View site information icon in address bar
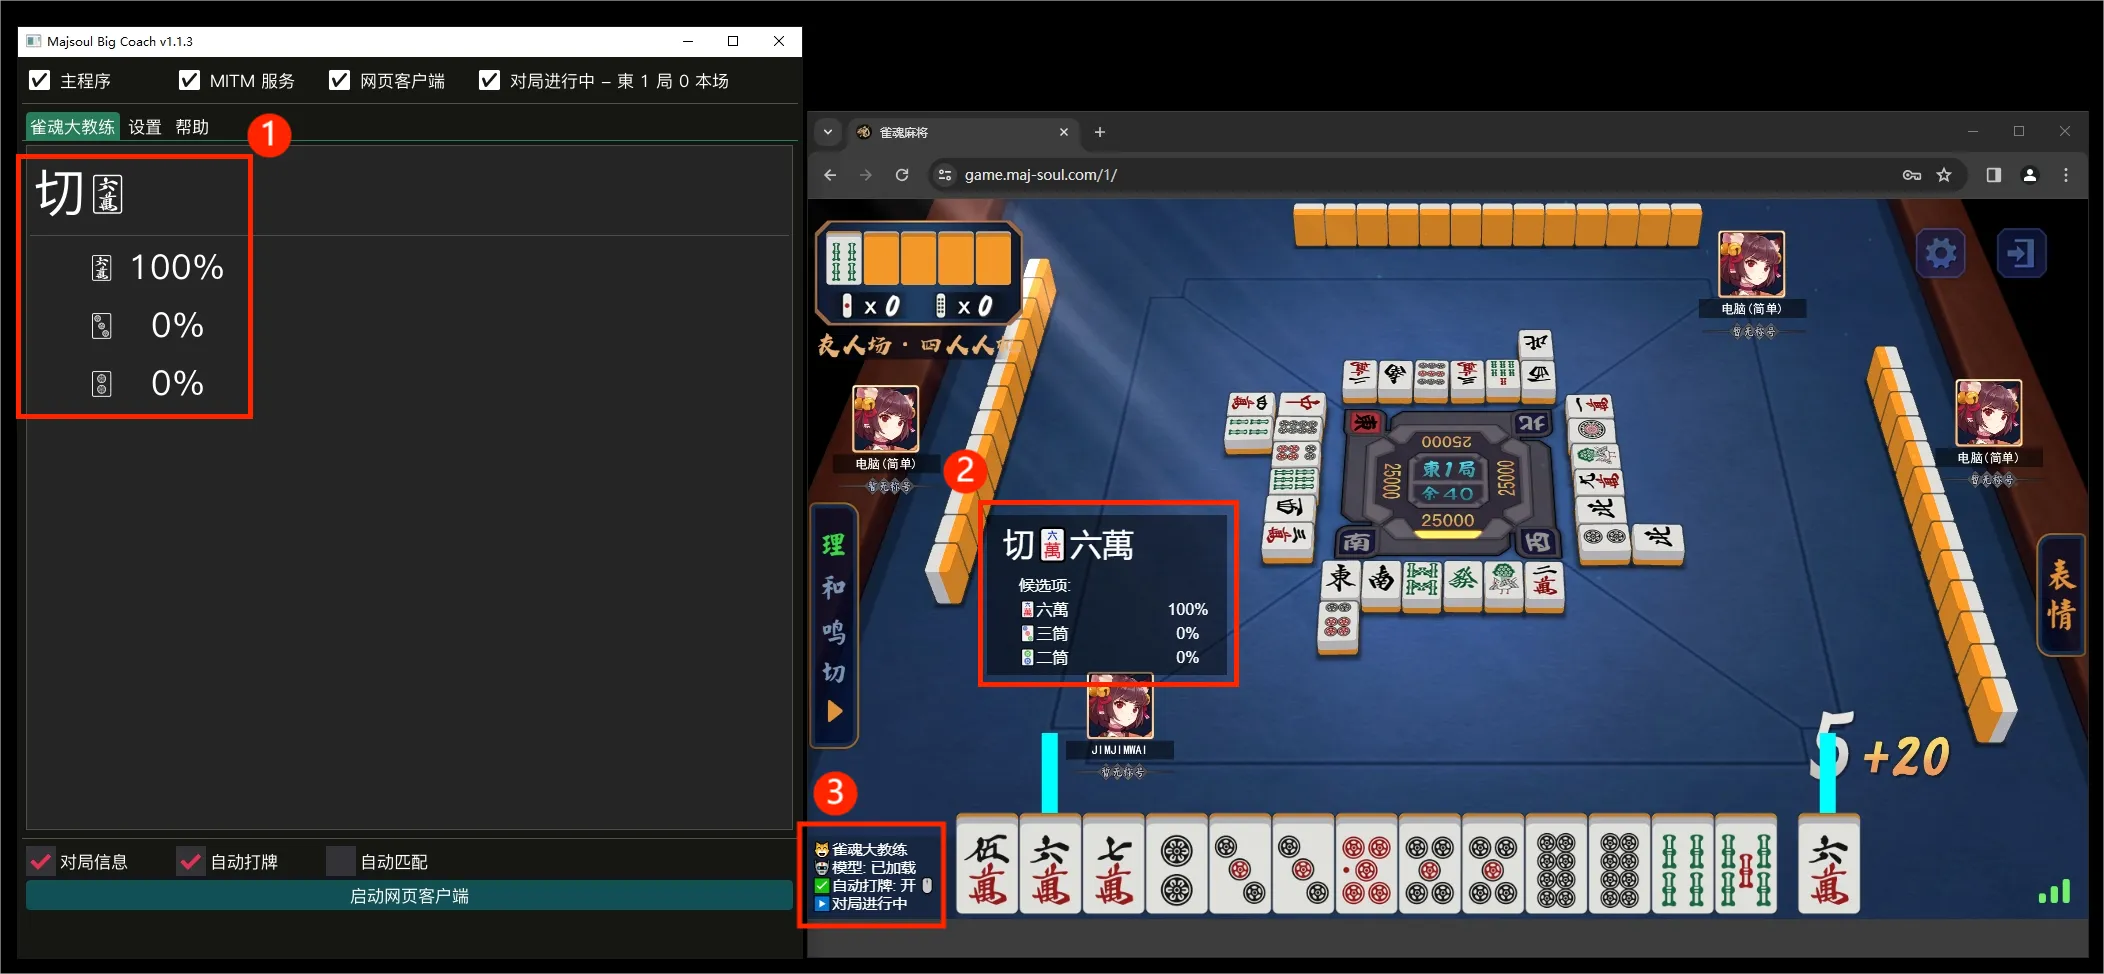 944,175
